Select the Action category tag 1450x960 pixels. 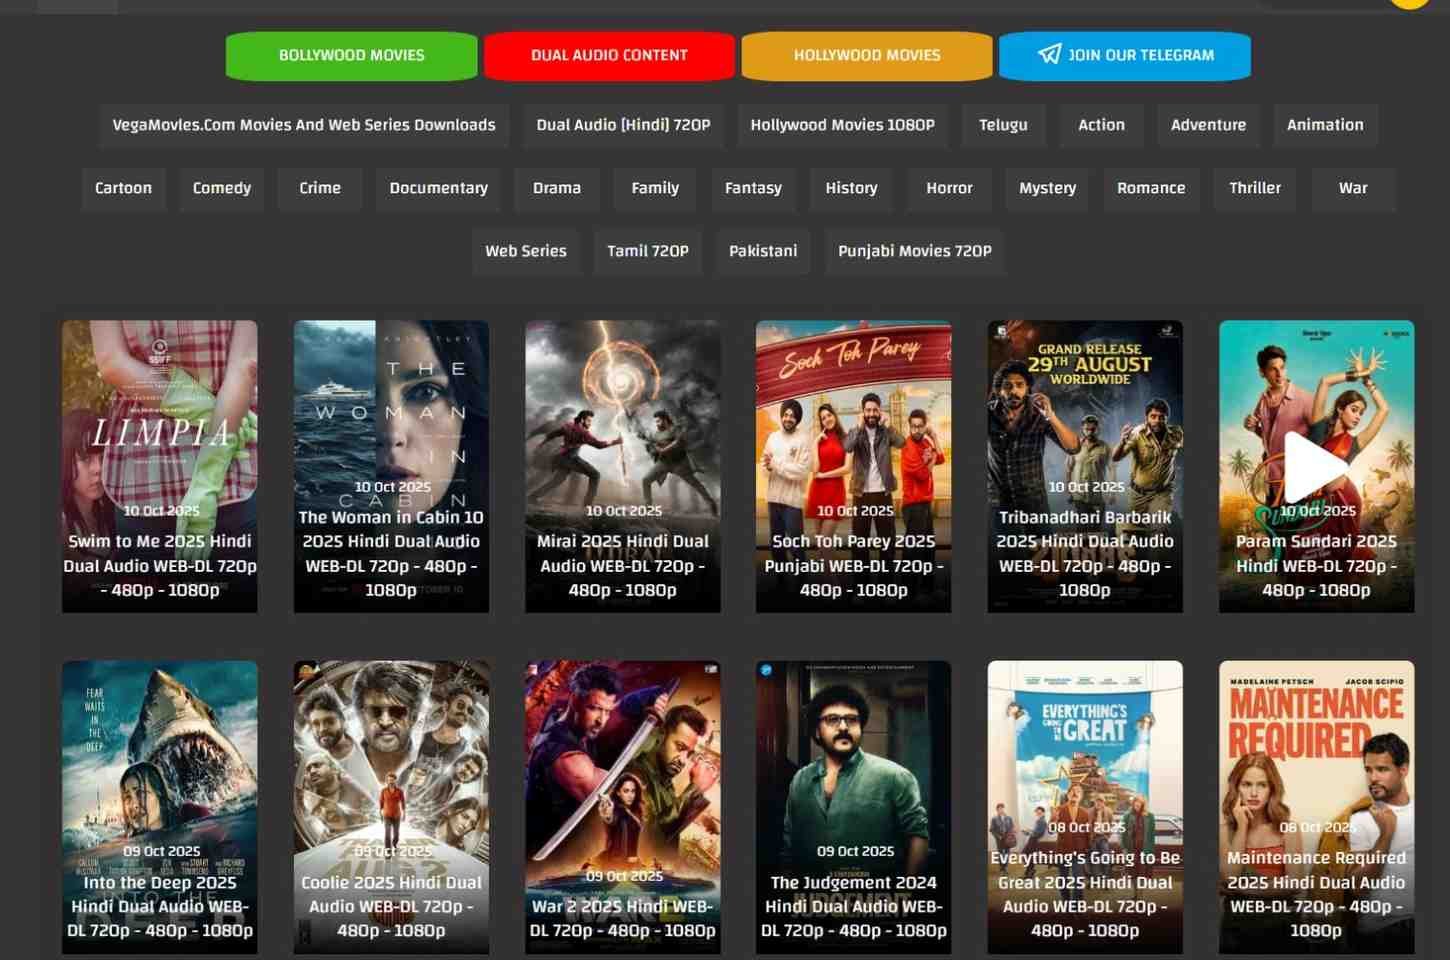click(x=1101, y=125)
